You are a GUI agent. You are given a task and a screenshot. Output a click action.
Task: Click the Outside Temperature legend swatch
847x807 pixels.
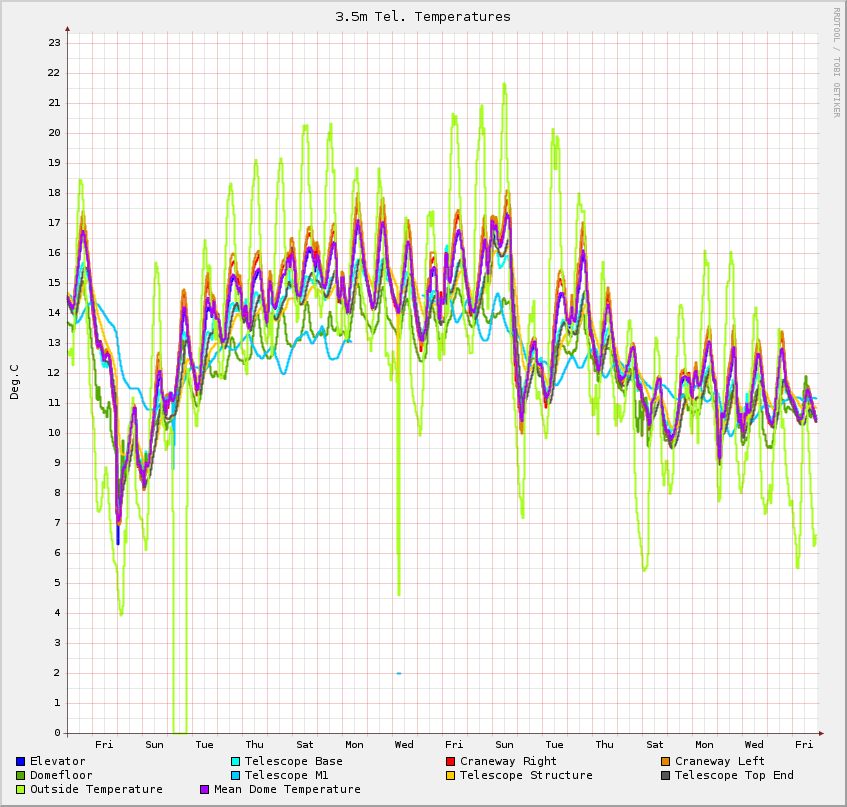20,790
